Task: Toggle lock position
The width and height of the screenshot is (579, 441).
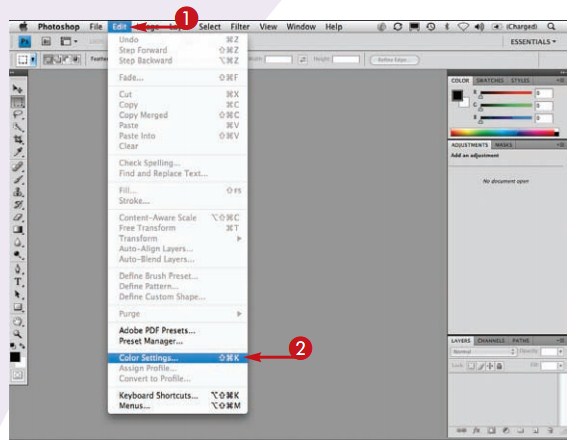Action: pyautogui.click(x=490, y=366)
